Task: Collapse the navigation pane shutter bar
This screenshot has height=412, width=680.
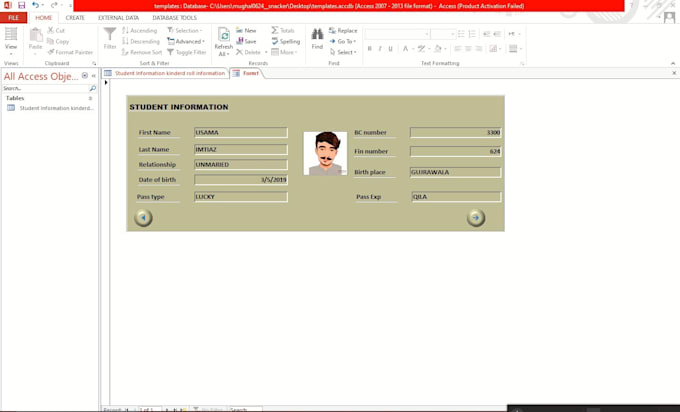Action: pos(94,76)
